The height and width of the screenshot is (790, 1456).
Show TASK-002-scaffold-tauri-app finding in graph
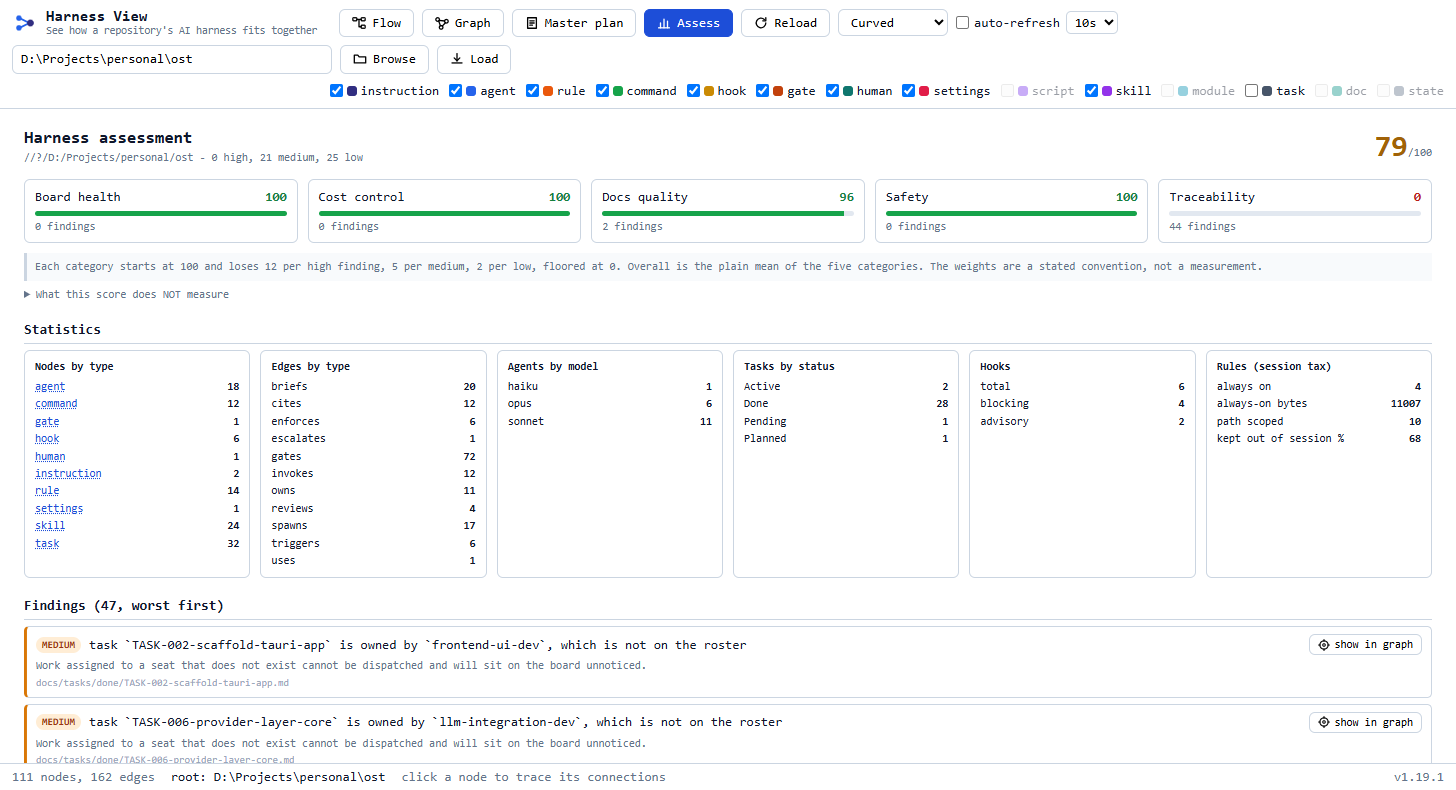click(x=1365, y=645)
